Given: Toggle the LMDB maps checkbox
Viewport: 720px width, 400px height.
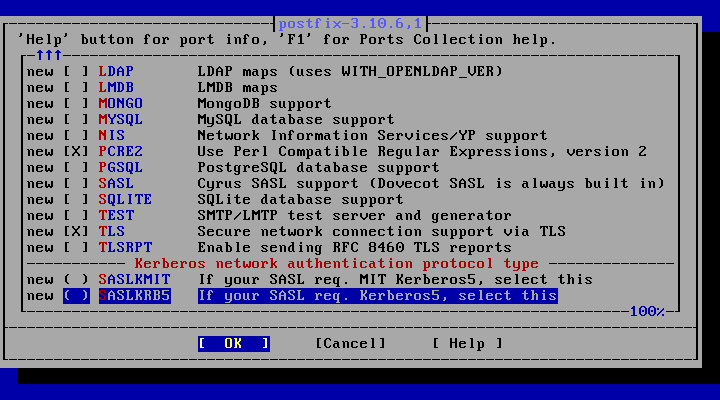Looking at the screenshot, I should point(76,88).
